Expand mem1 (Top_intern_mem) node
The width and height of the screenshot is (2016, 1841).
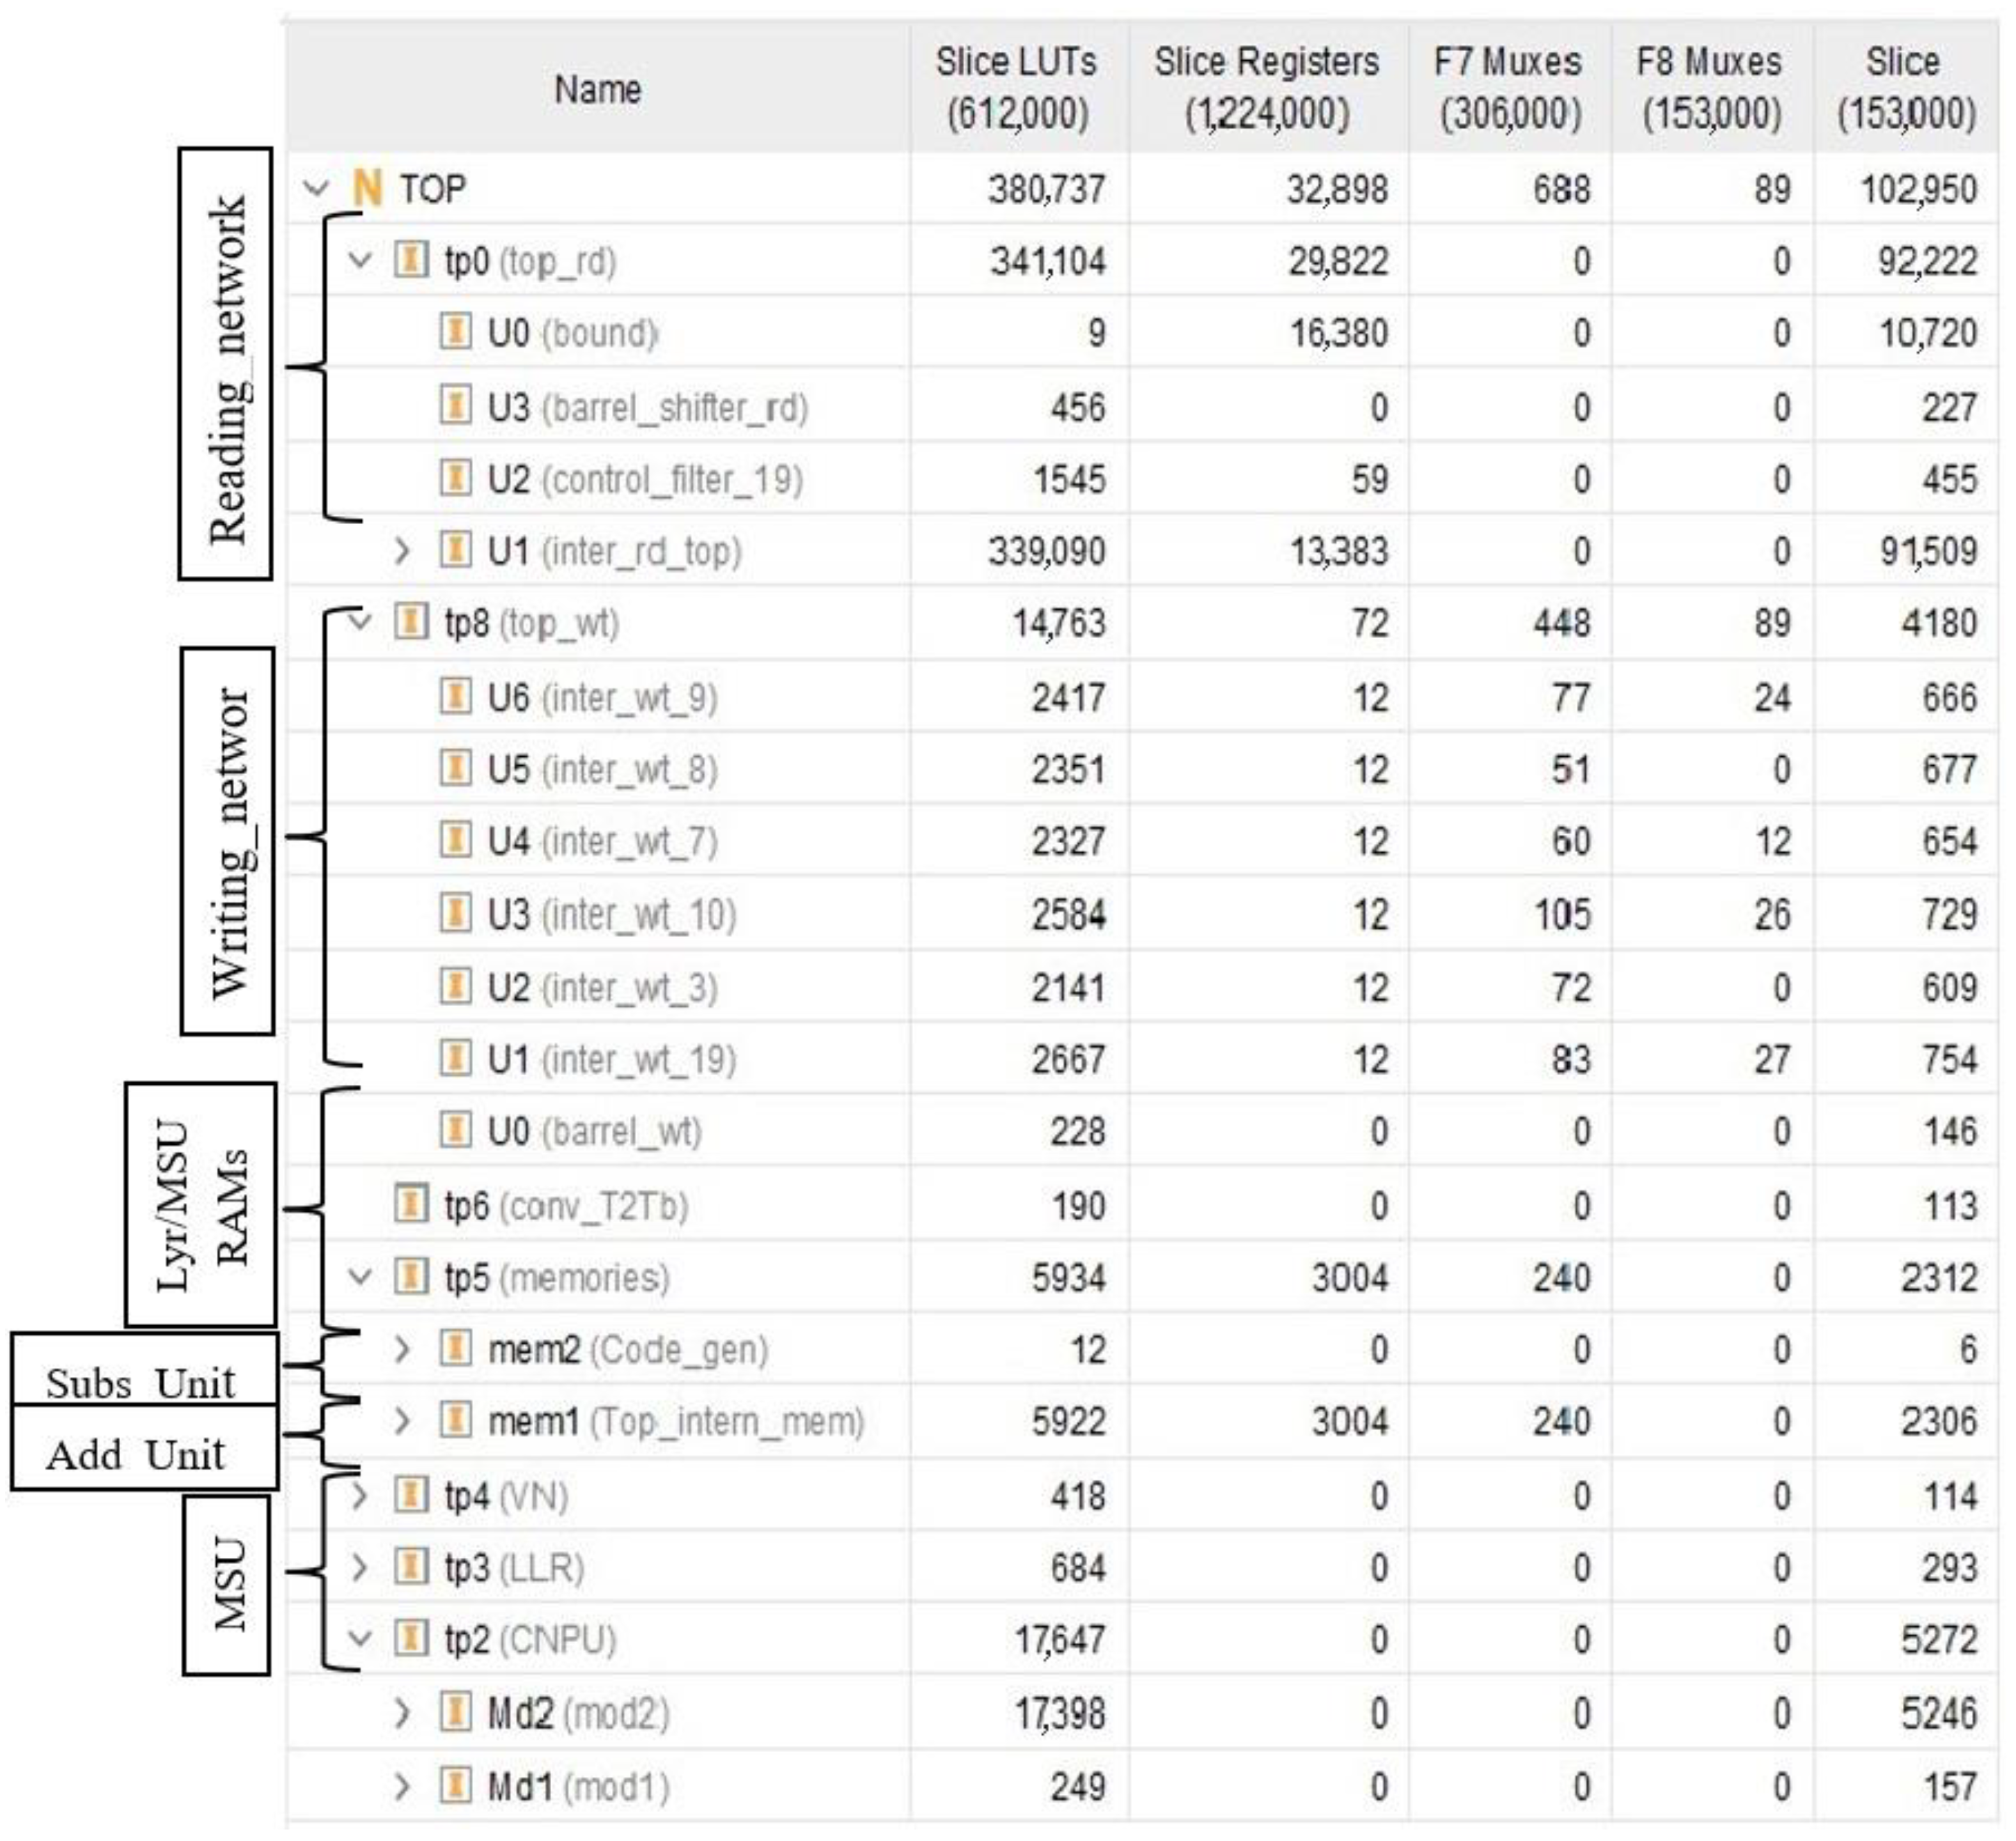click(402, 1421)
